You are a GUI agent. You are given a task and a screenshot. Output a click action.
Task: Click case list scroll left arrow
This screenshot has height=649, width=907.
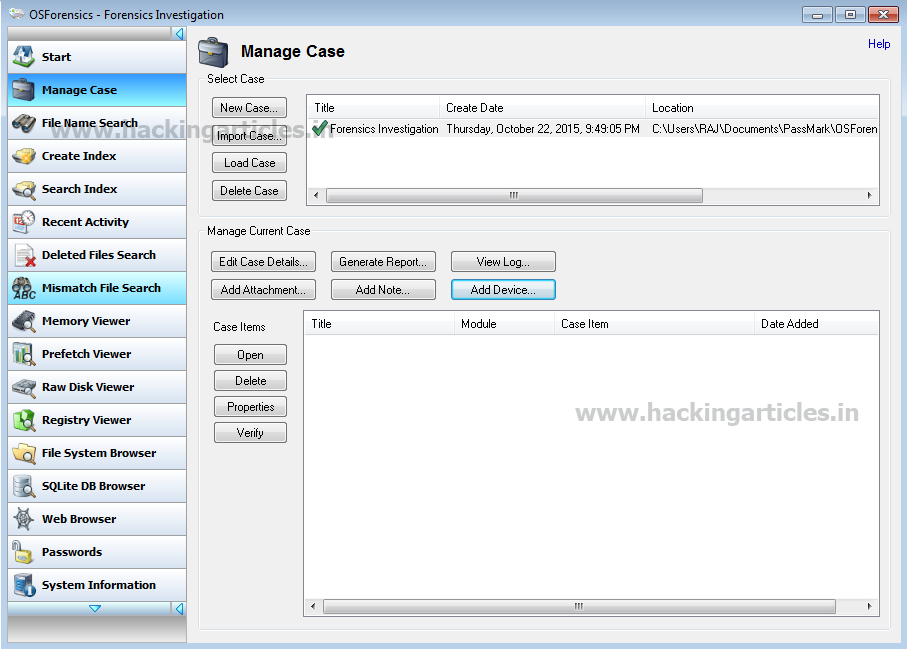pos(316,196)
